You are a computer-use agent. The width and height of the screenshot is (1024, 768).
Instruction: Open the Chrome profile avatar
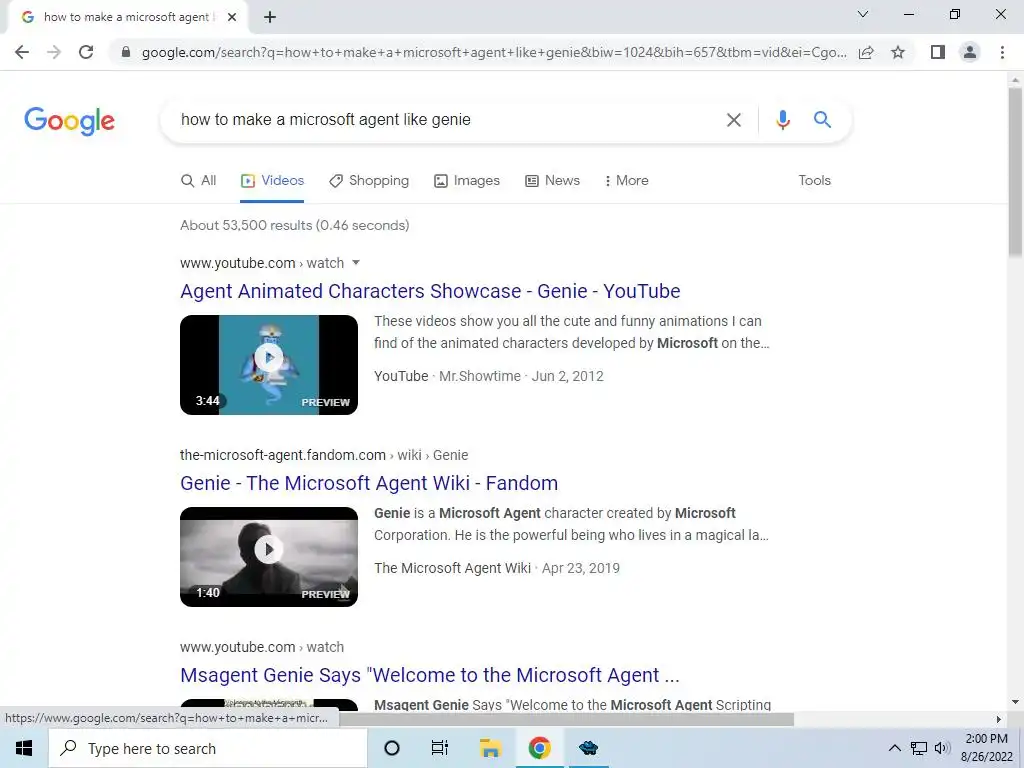[970, 52]
